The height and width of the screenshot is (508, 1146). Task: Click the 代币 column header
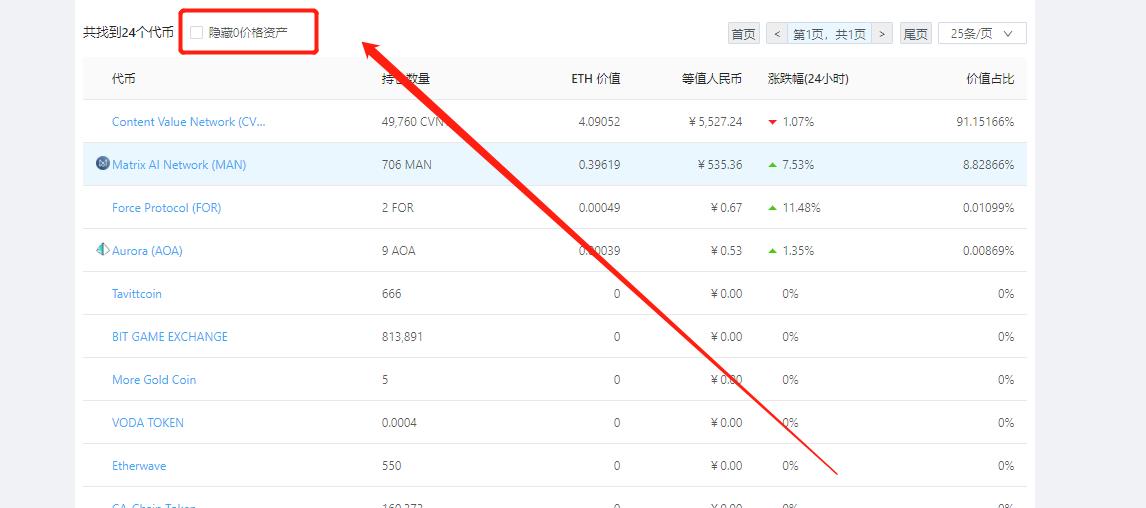coord(124,79)
